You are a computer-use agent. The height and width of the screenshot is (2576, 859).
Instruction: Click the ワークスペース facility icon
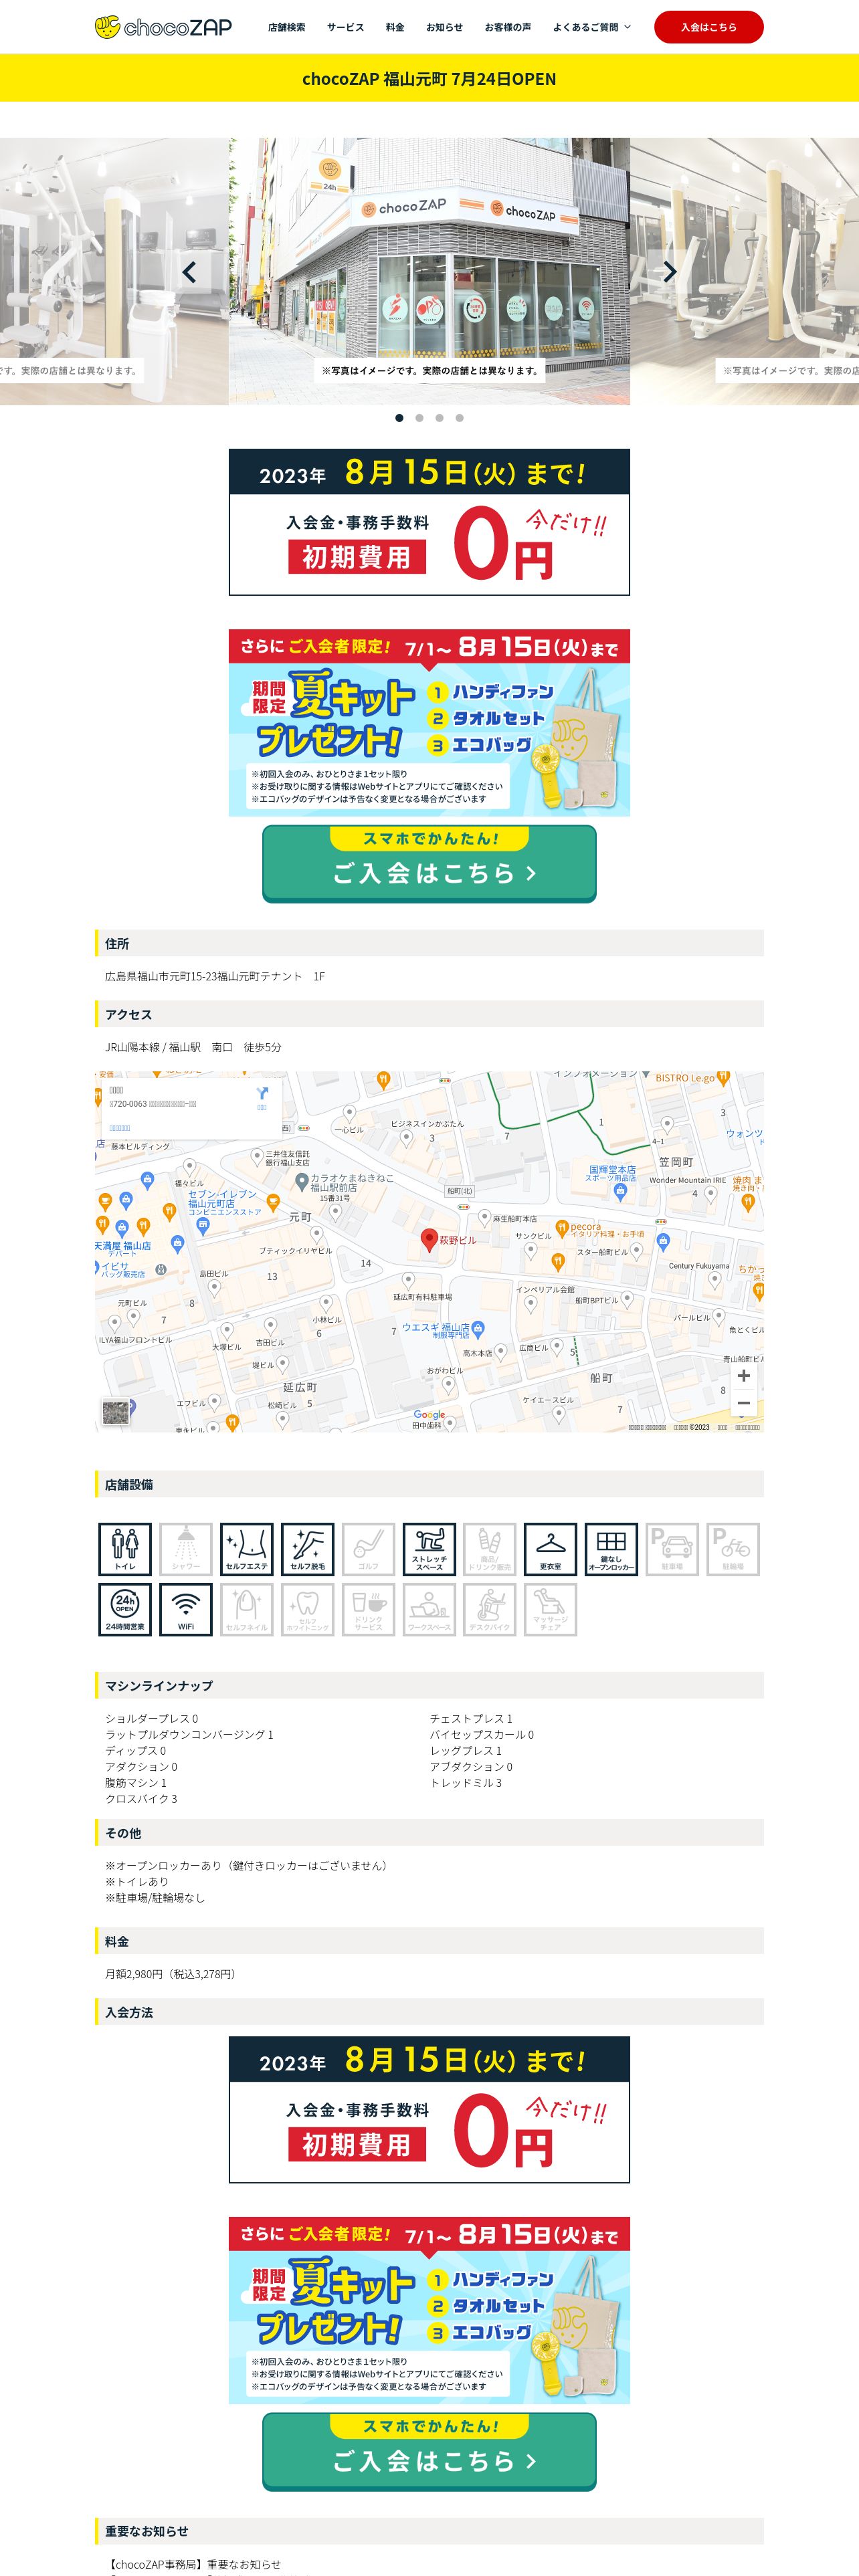point(429,1609)
